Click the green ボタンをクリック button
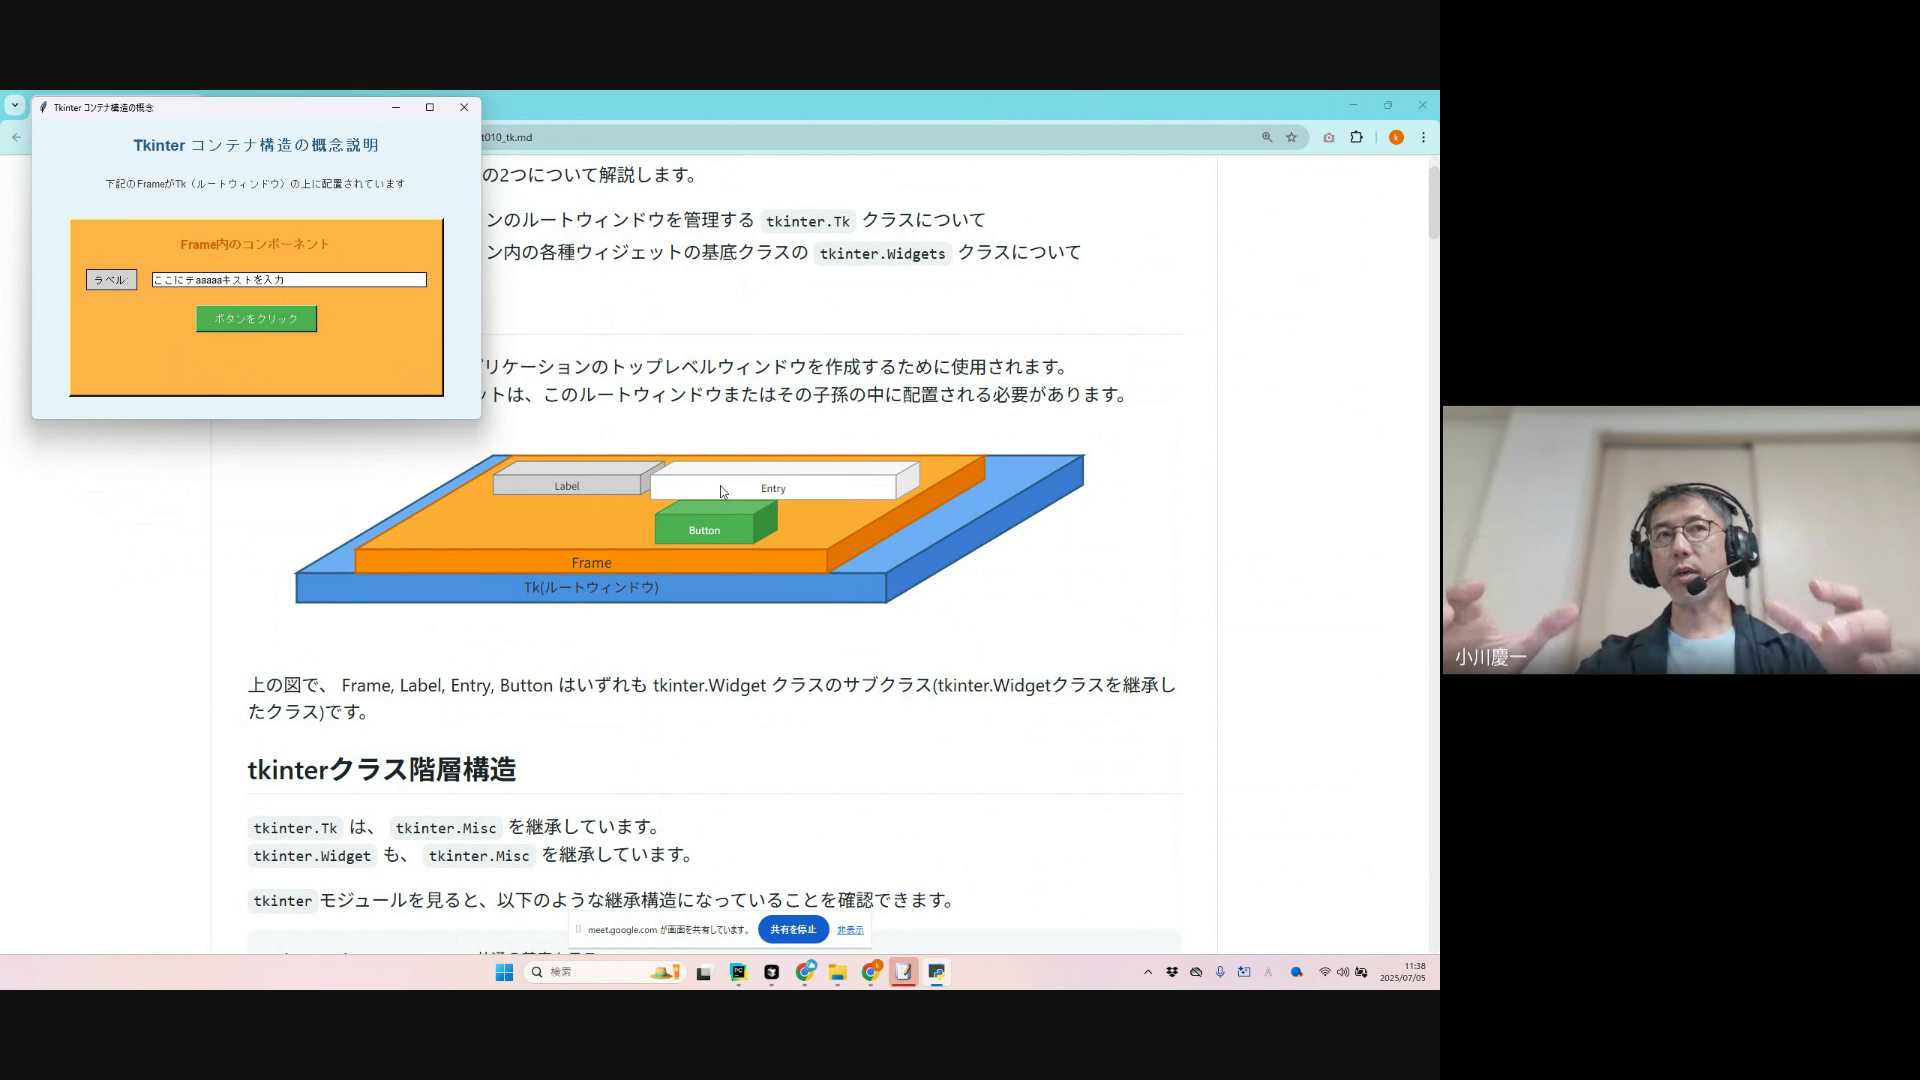 256,319
